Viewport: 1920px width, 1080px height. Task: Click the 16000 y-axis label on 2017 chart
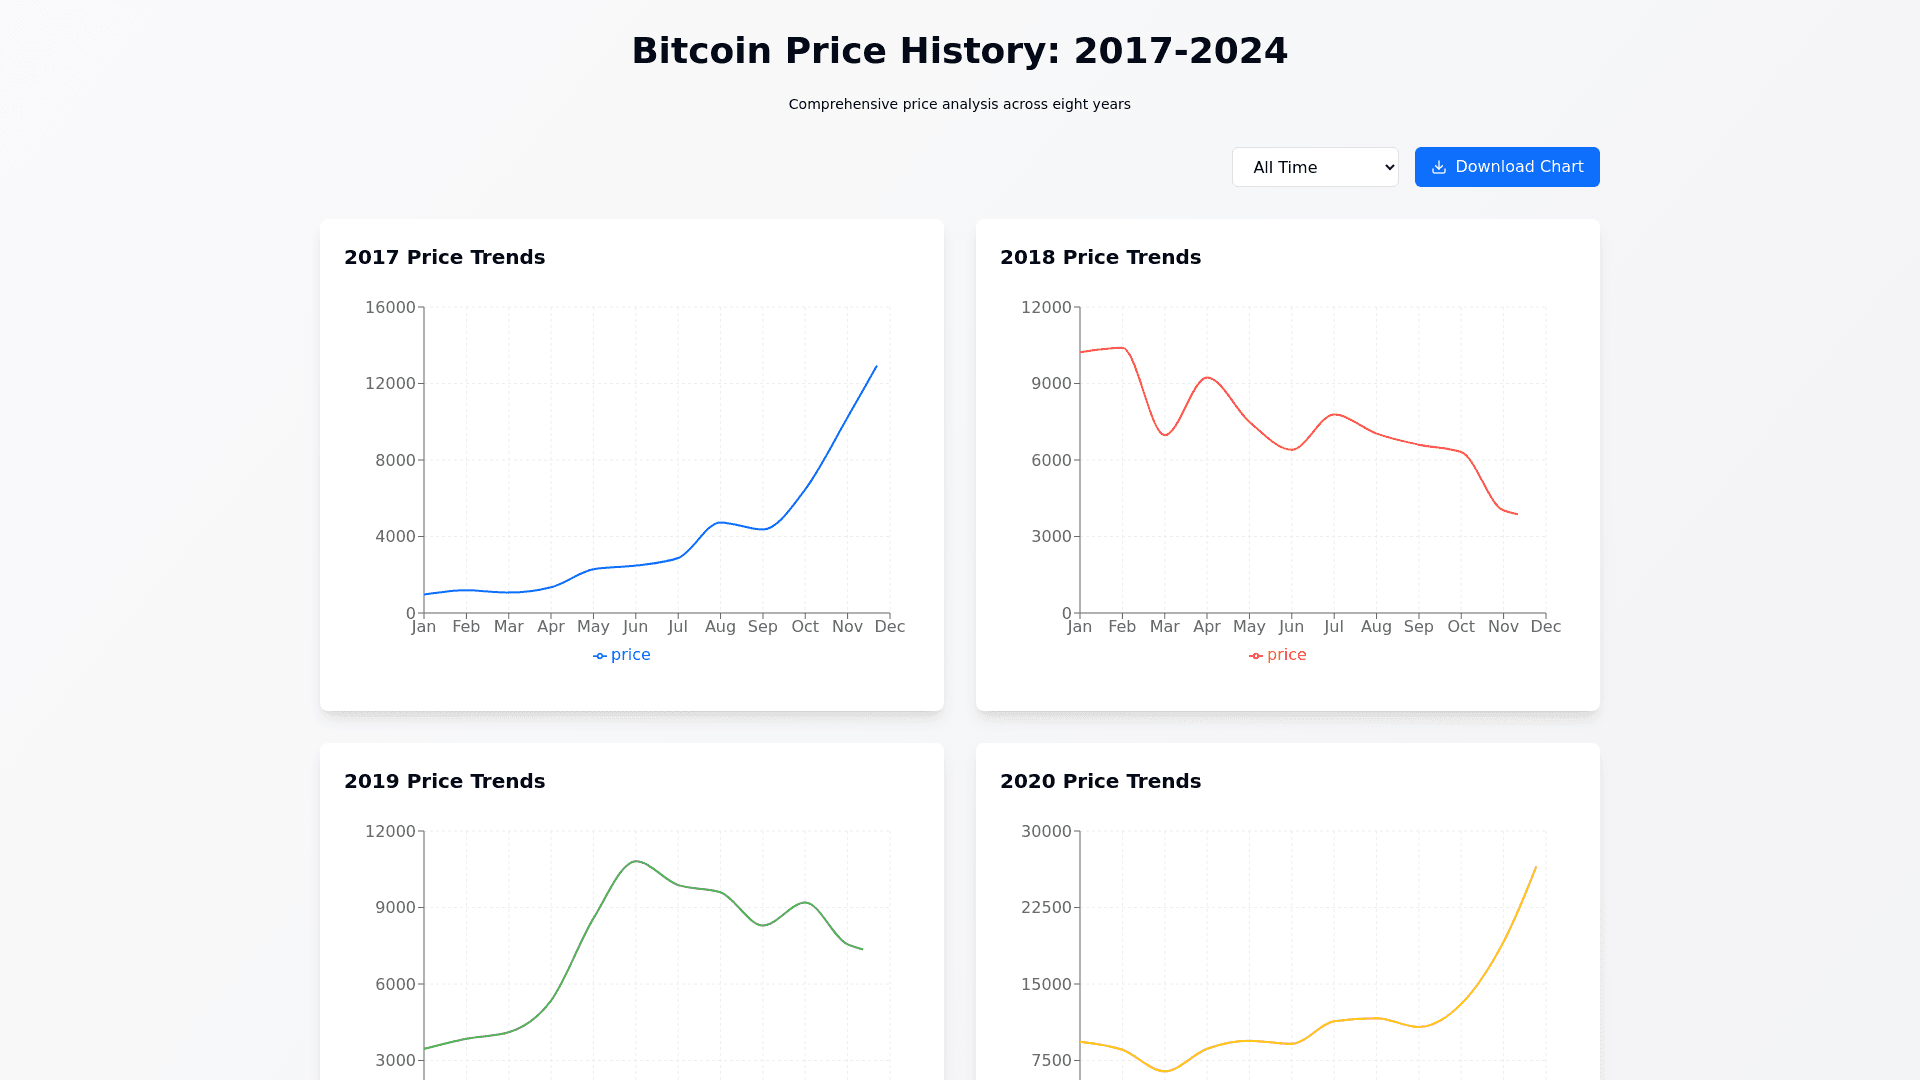(x=390, y=307)
